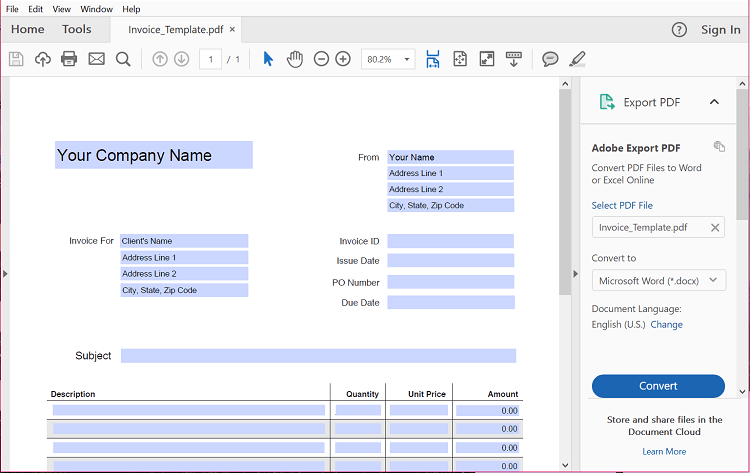This screenshot has width=750, height=473.
Task: Click the Subject form field
Action: click(x=318, y=356)
